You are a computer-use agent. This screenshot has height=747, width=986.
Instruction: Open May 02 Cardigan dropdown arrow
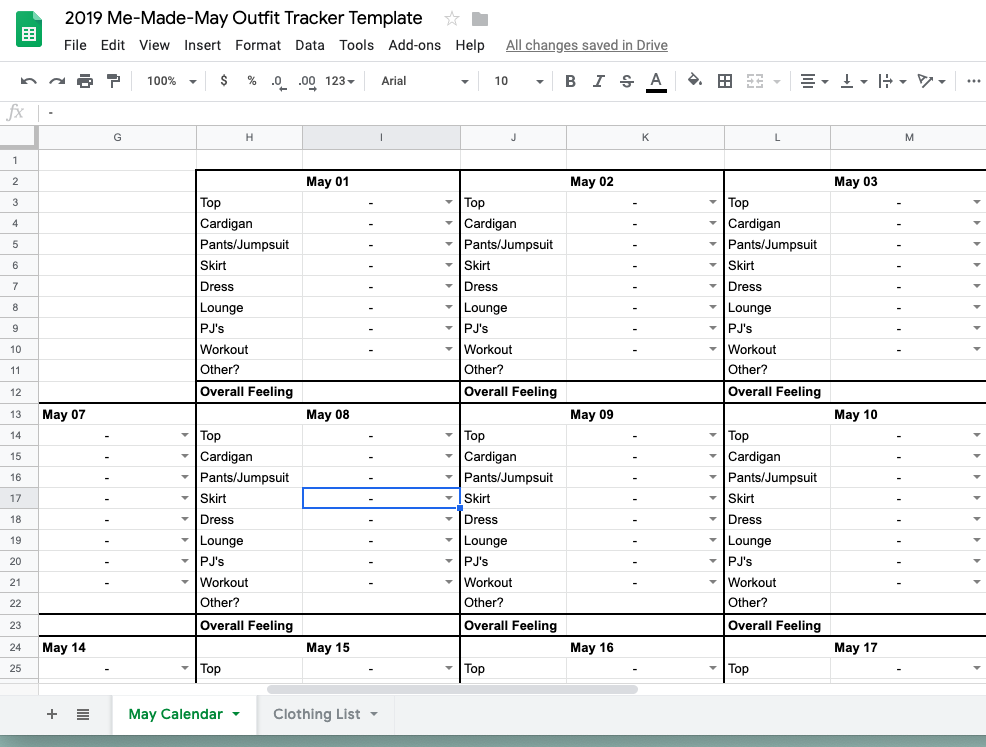[x=712, y=223]
